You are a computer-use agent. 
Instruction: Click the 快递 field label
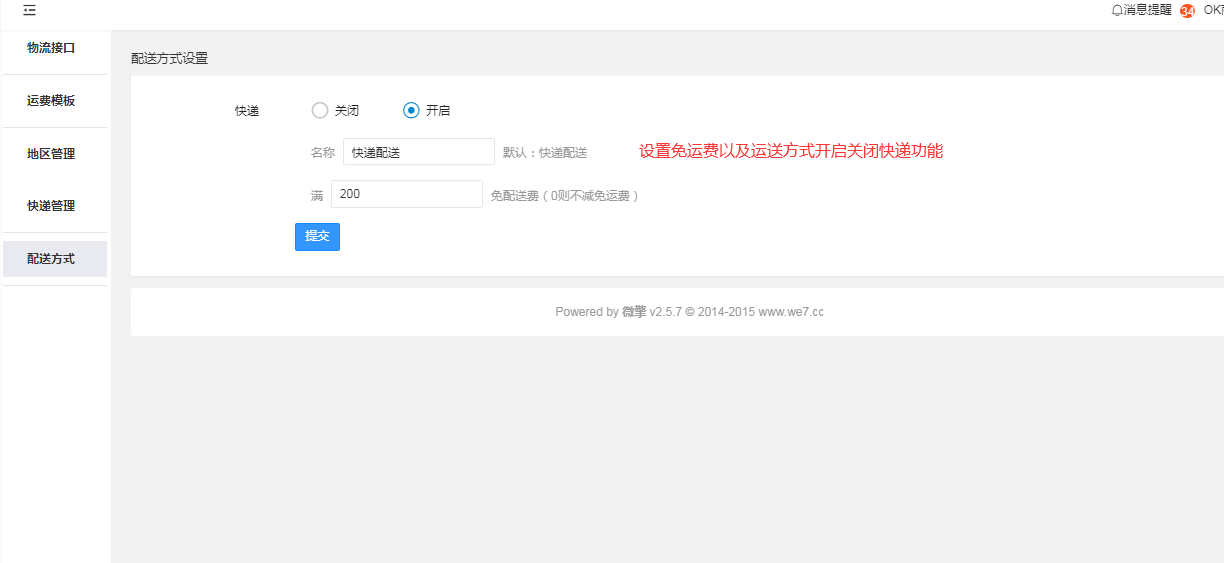tap(247, 111)
